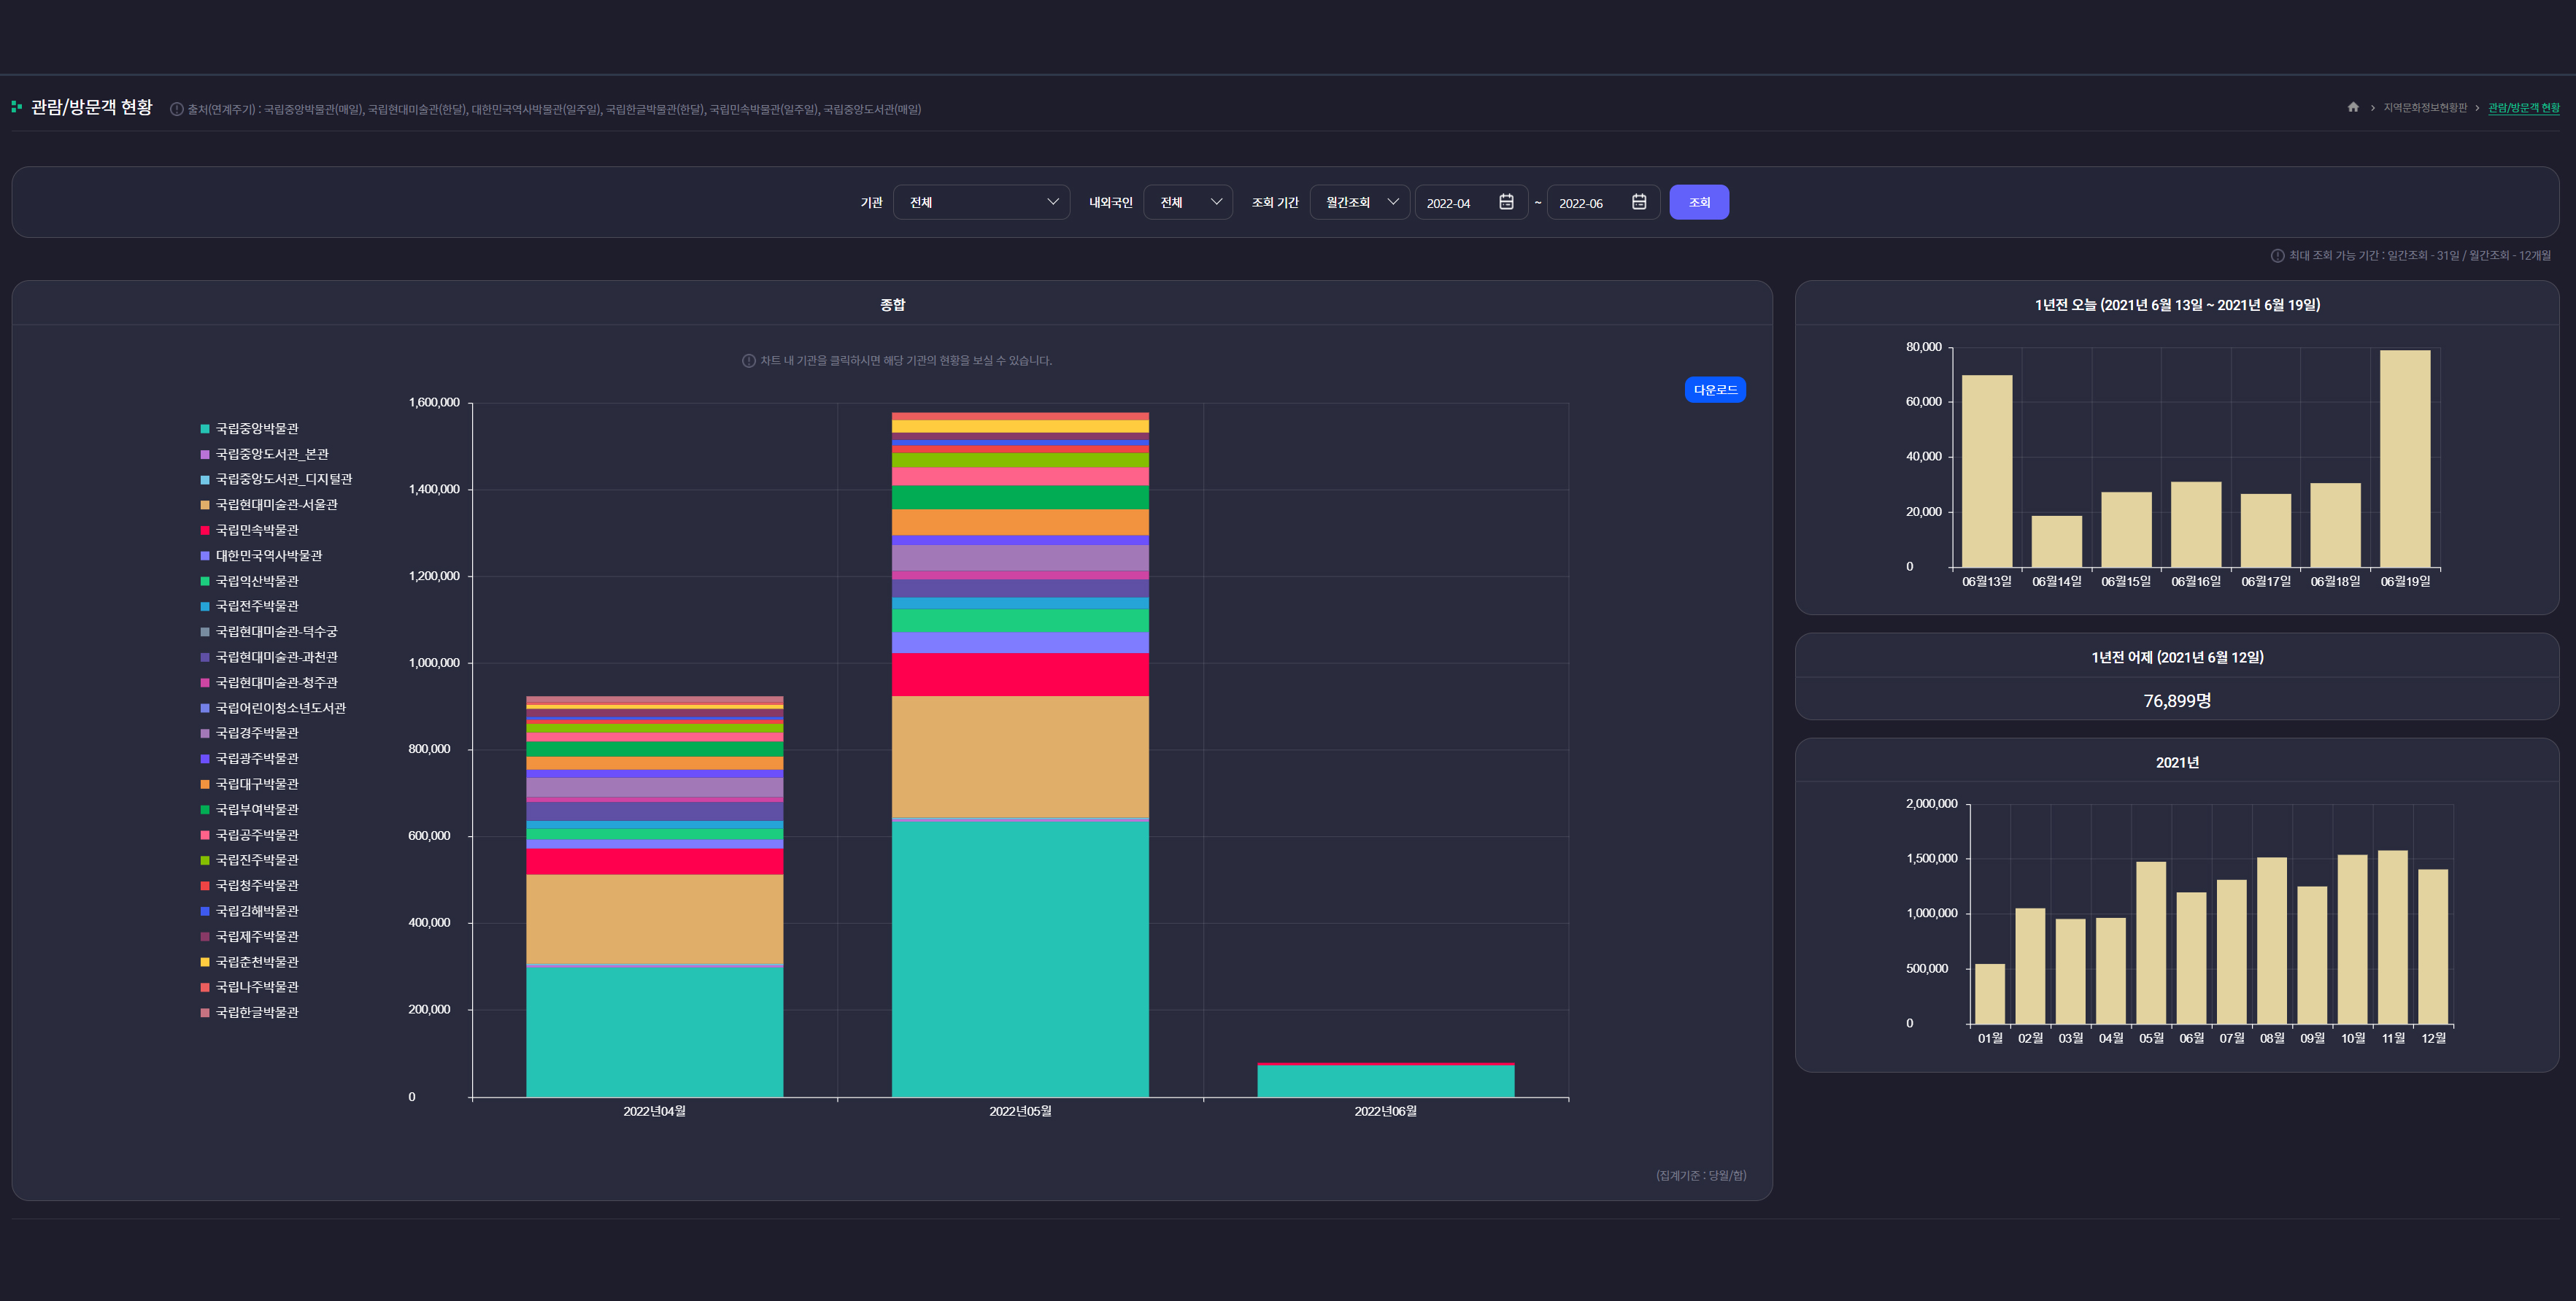
Task: Open the end date calendar icon next to 2022-06
Action: click(1639, 202)
